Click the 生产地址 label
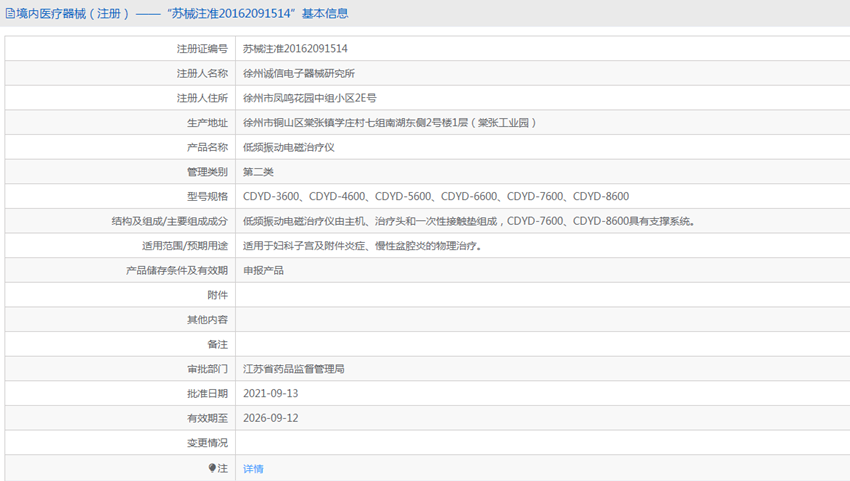Screen dimensions: 850x481 point(208,123)
